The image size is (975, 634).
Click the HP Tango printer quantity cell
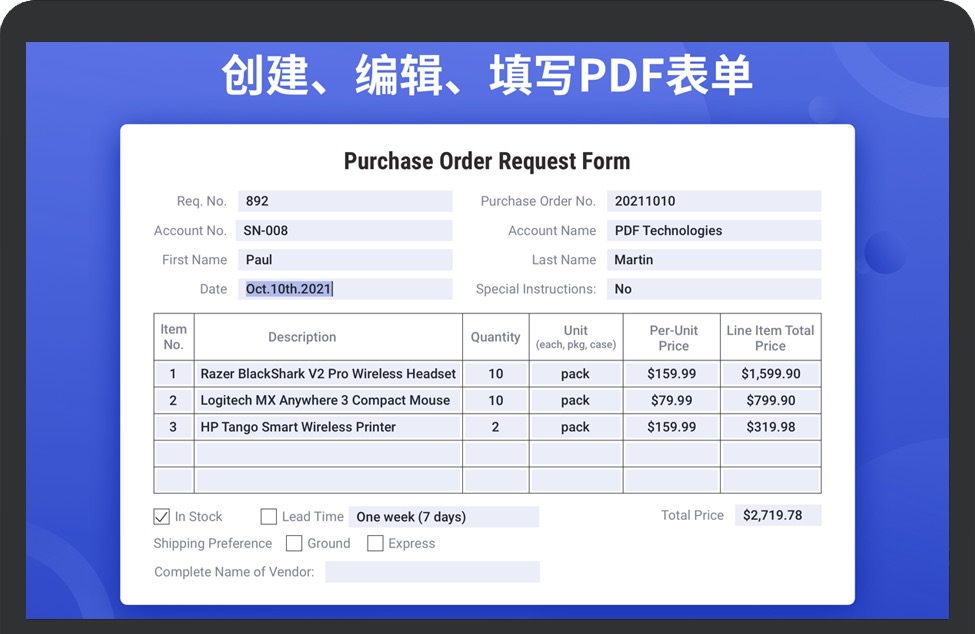tap(495, 427)
